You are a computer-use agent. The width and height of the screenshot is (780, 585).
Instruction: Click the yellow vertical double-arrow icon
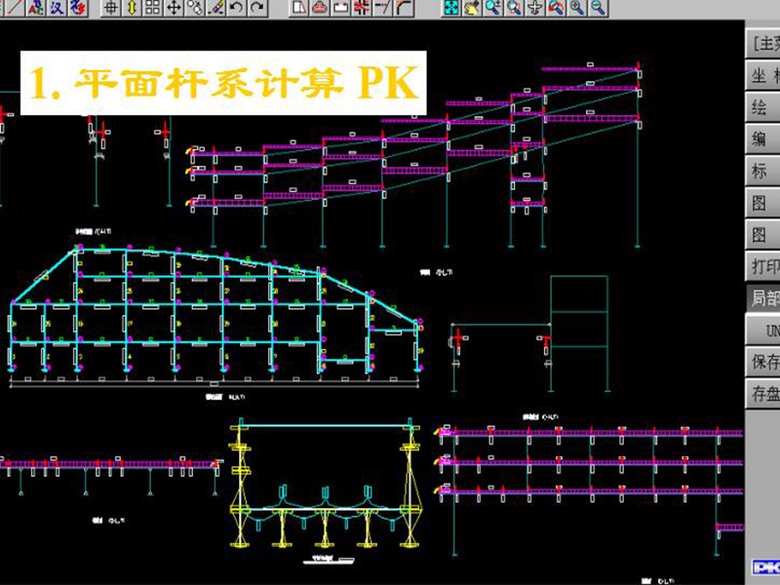click(x=131, y=8)
